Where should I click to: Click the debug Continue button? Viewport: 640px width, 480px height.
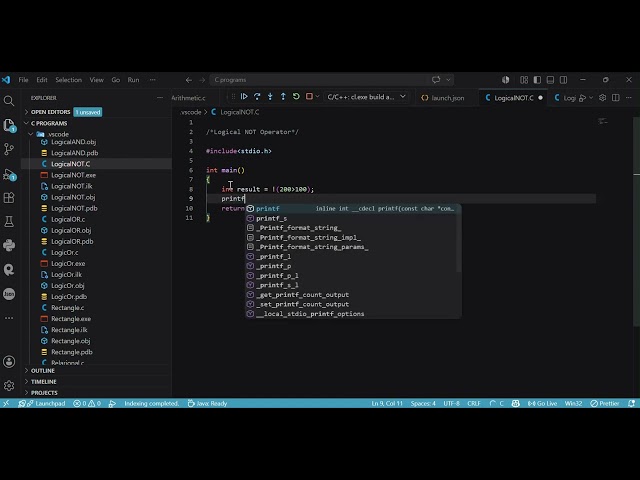[244, 97]
